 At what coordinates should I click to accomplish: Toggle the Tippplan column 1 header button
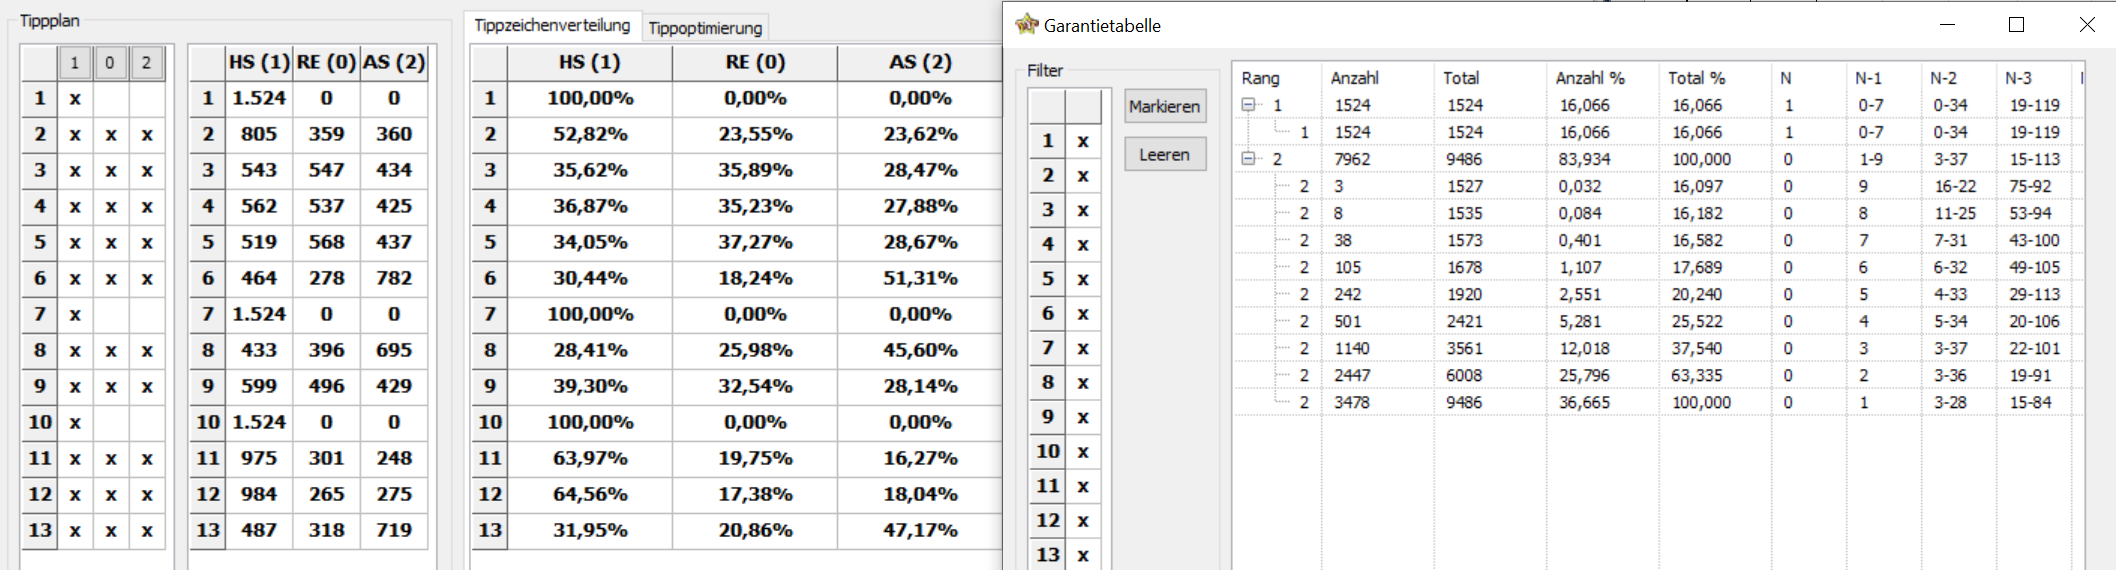coord(75,63)
